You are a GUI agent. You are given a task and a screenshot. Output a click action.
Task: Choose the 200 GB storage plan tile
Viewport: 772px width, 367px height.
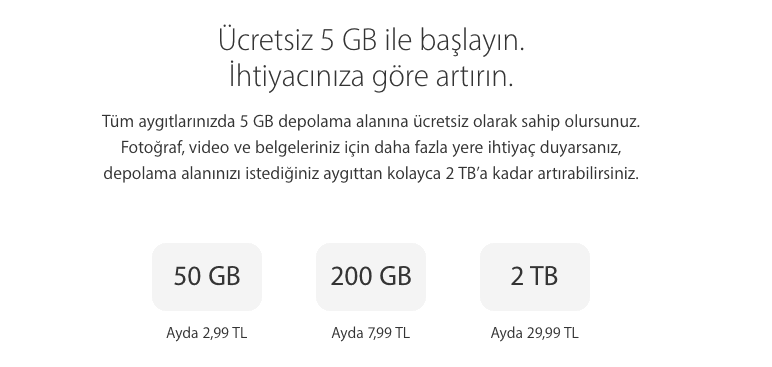[x=371, y=276]
